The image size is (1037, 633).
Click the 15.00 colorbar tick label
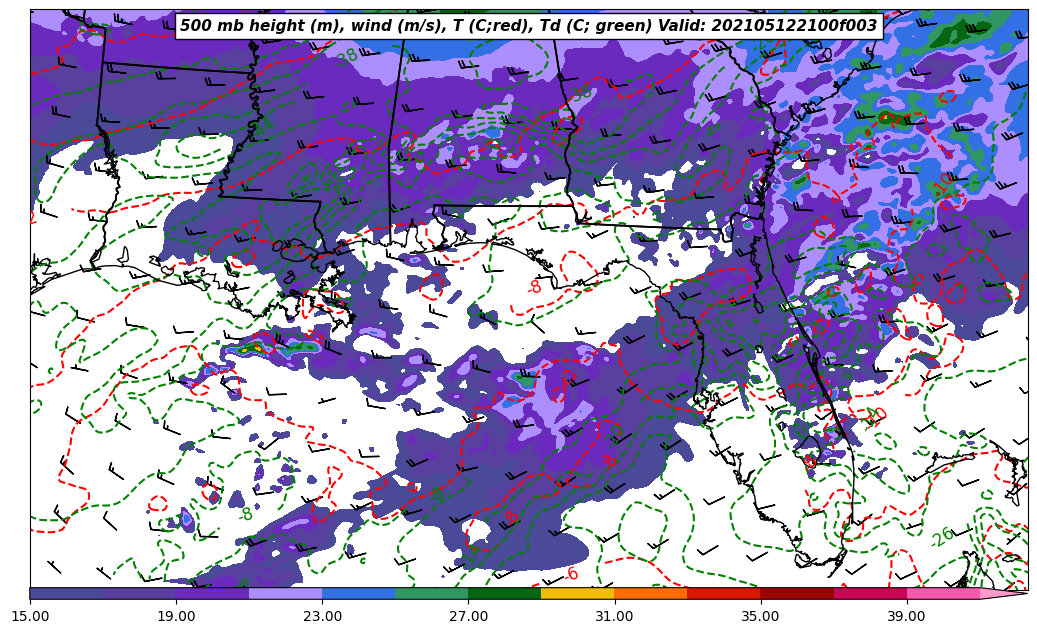[30, 616]
